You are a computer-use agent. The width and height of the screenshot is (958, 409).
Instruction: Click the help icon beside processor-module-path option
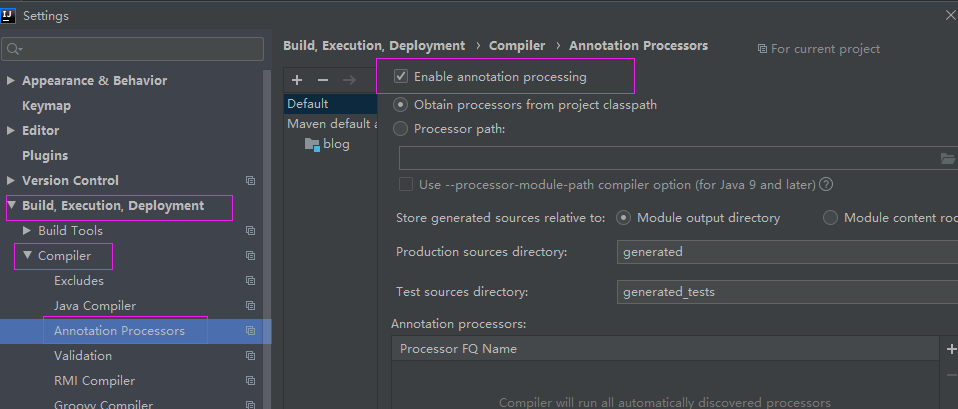coord(826,184)
